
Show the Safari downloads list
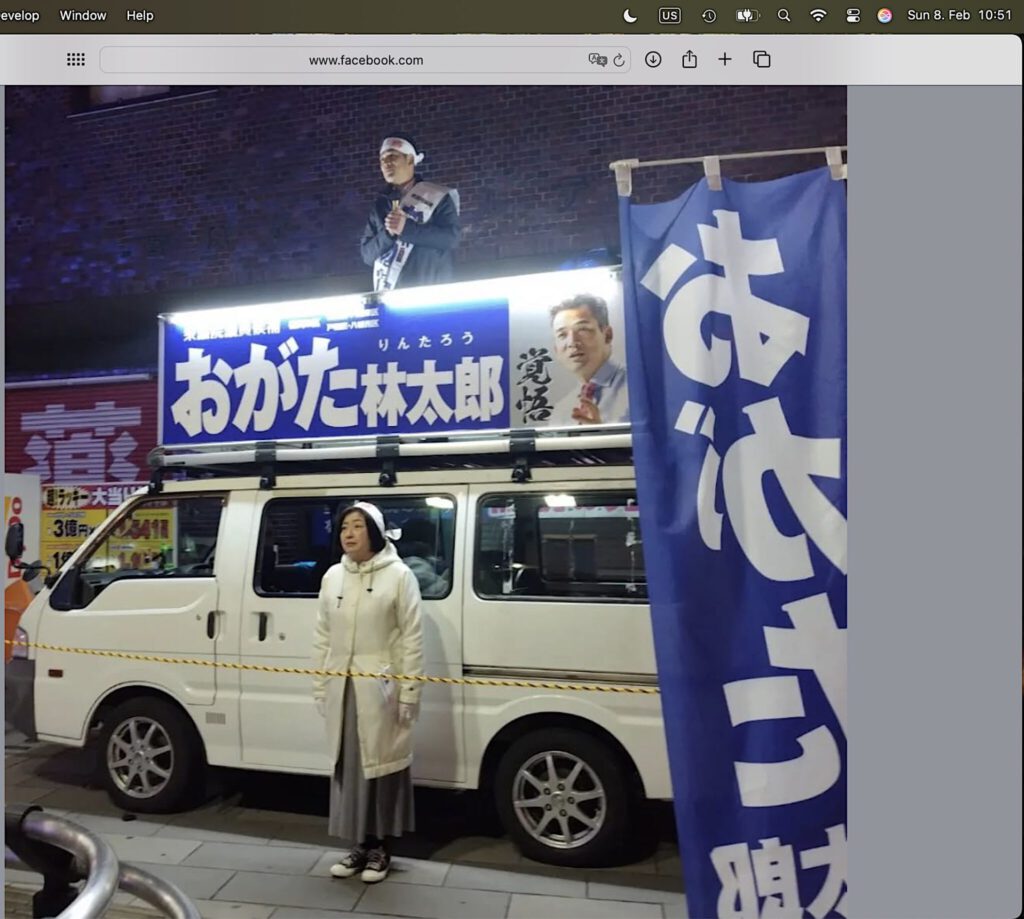653,60
